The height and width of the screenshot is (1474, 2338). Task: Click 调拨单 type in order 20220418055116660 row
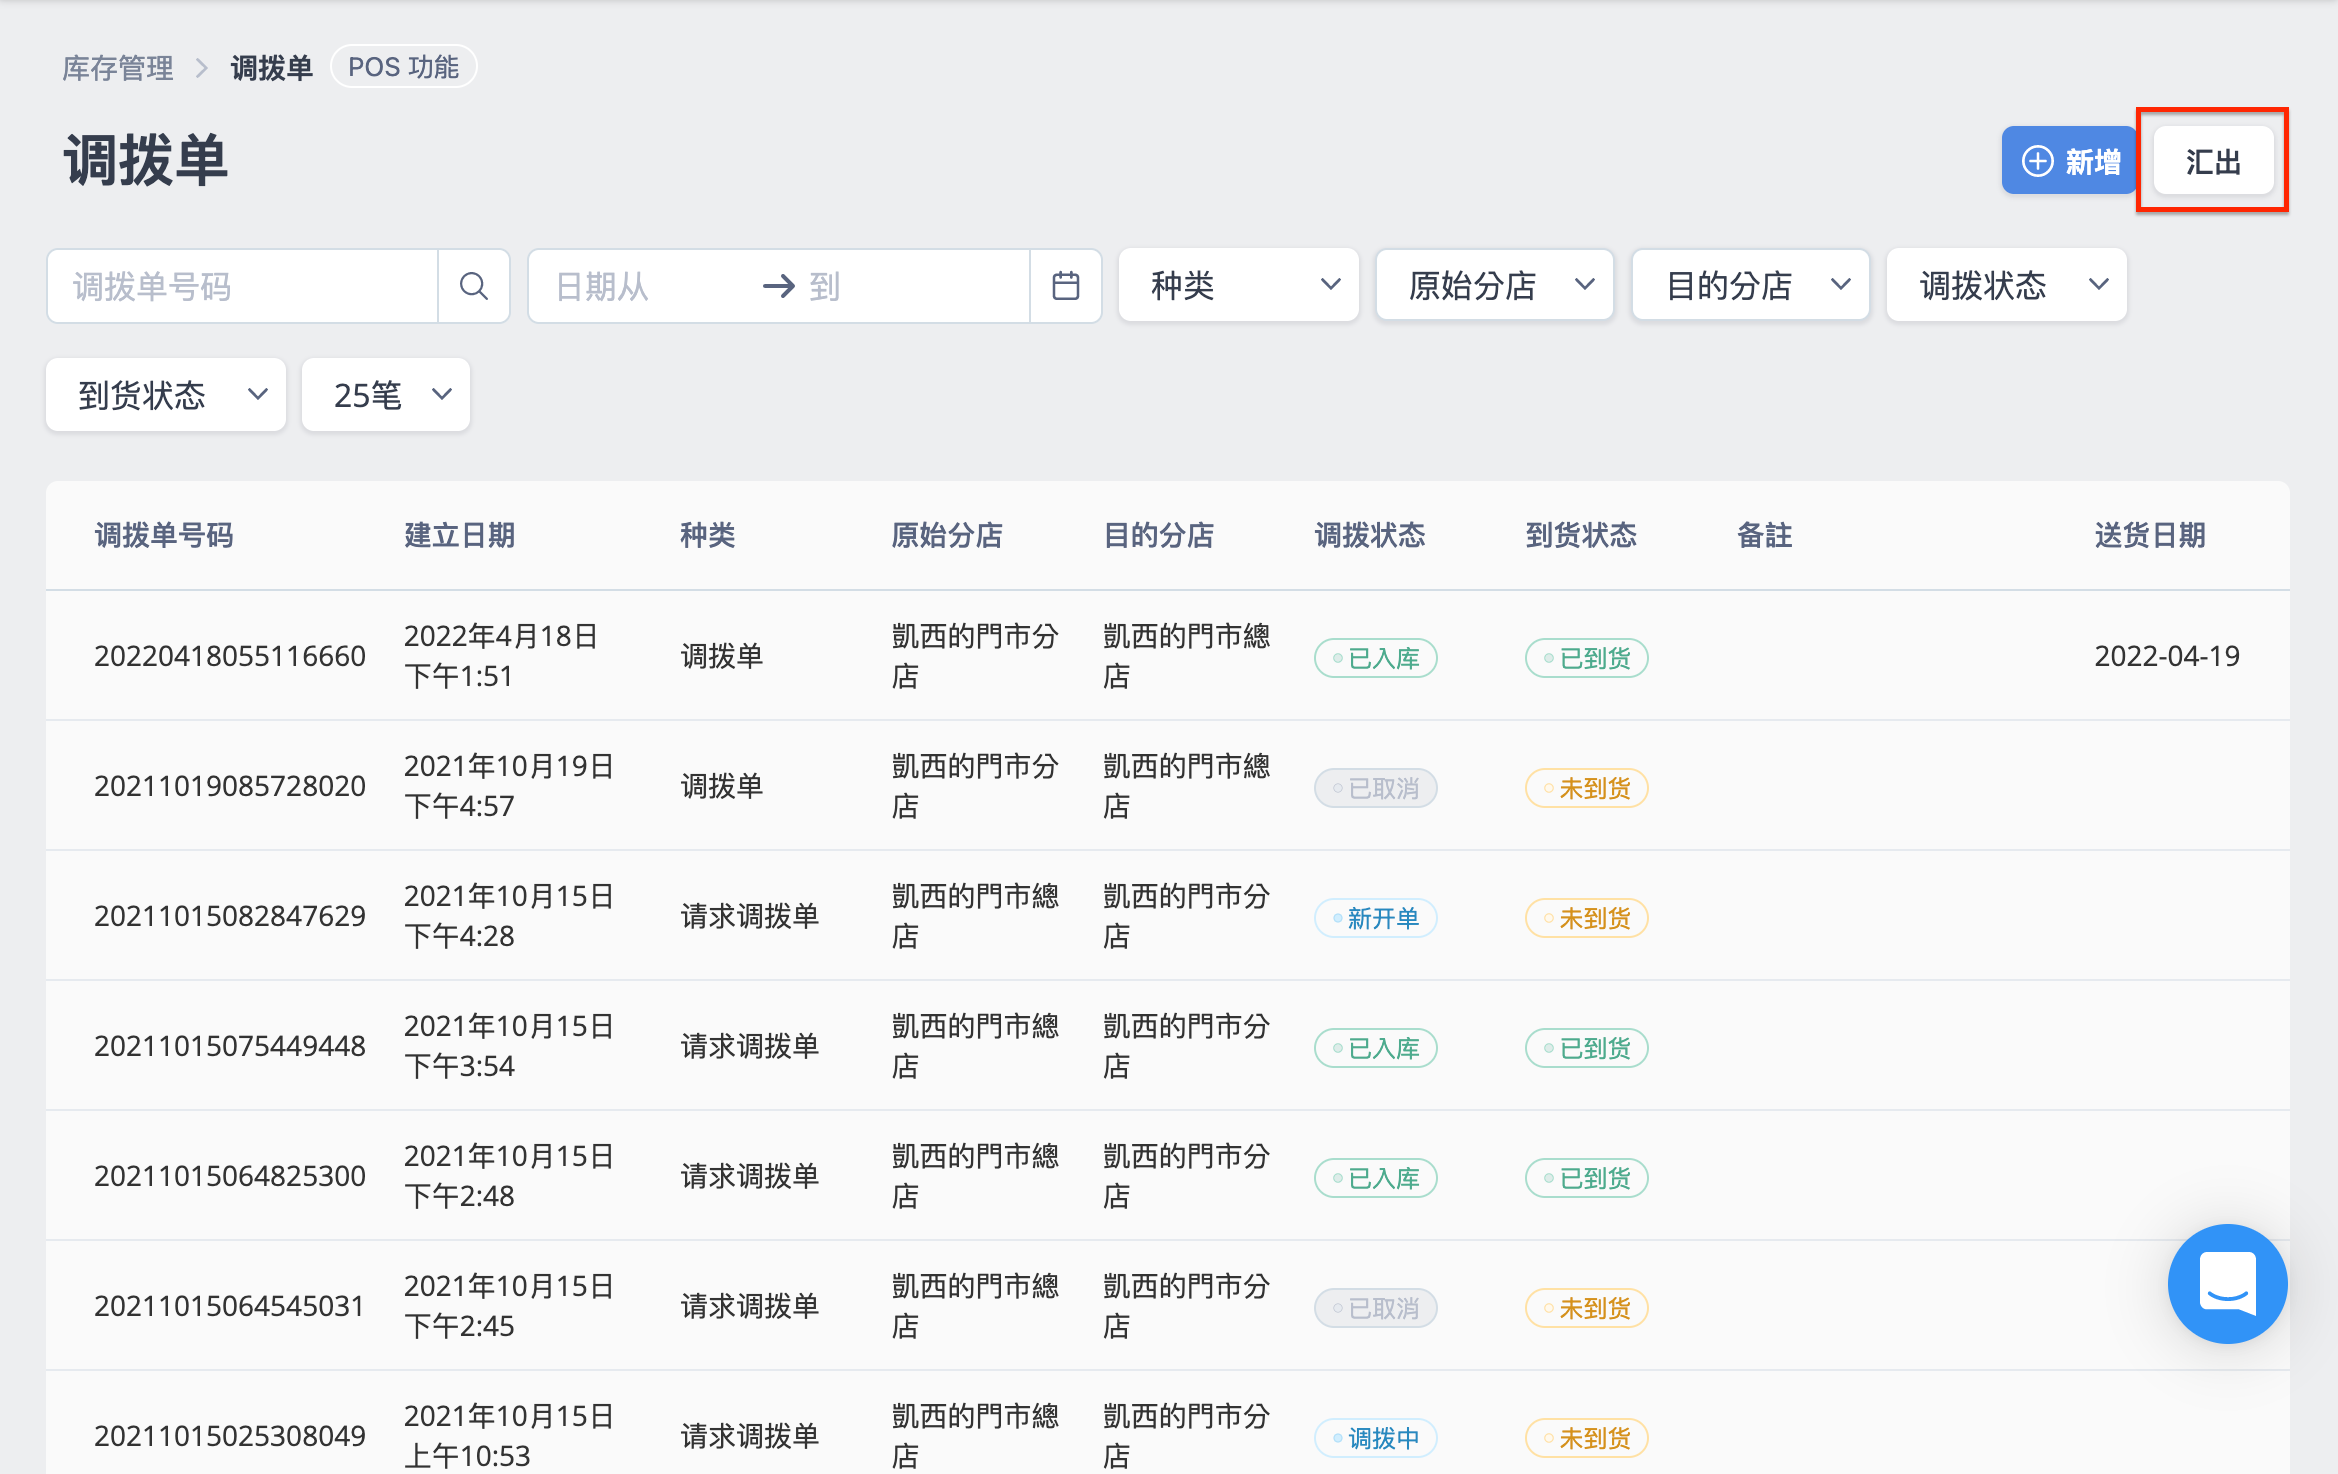[722, 656]
